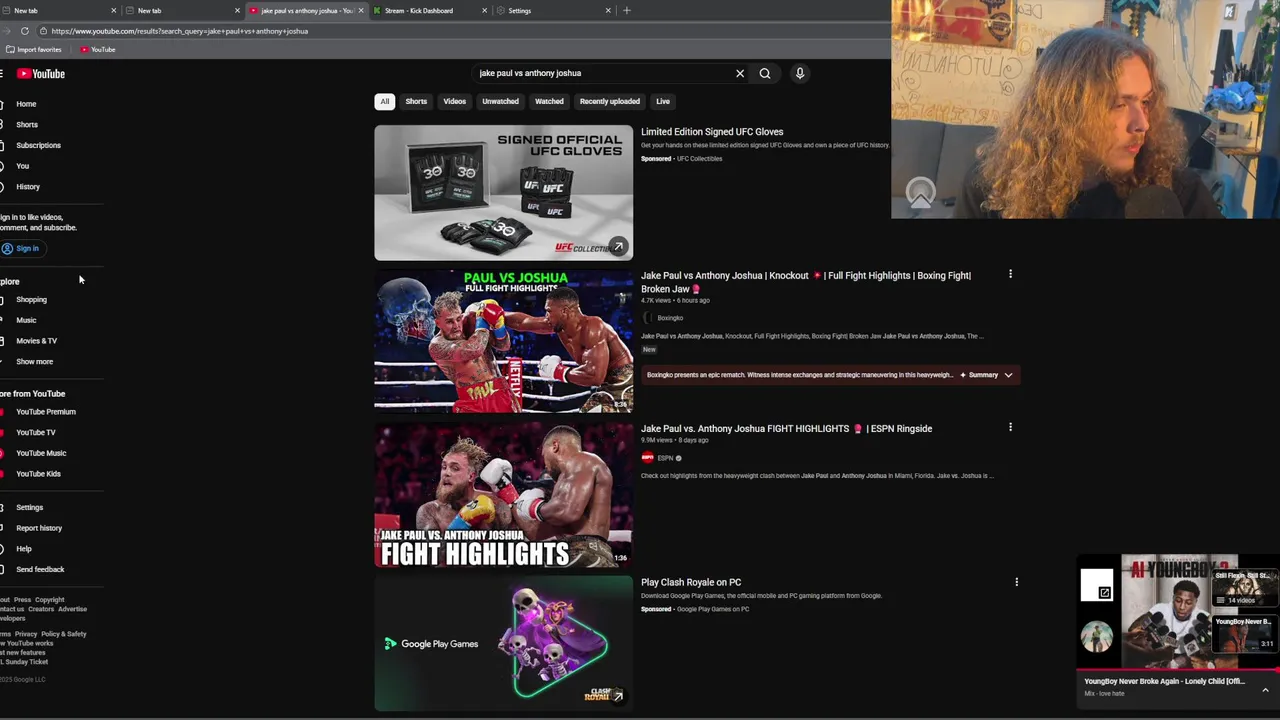Open Shopping in Explore section
The height and width of the screenshot is (720, 1280).
(x=31, y=299)
